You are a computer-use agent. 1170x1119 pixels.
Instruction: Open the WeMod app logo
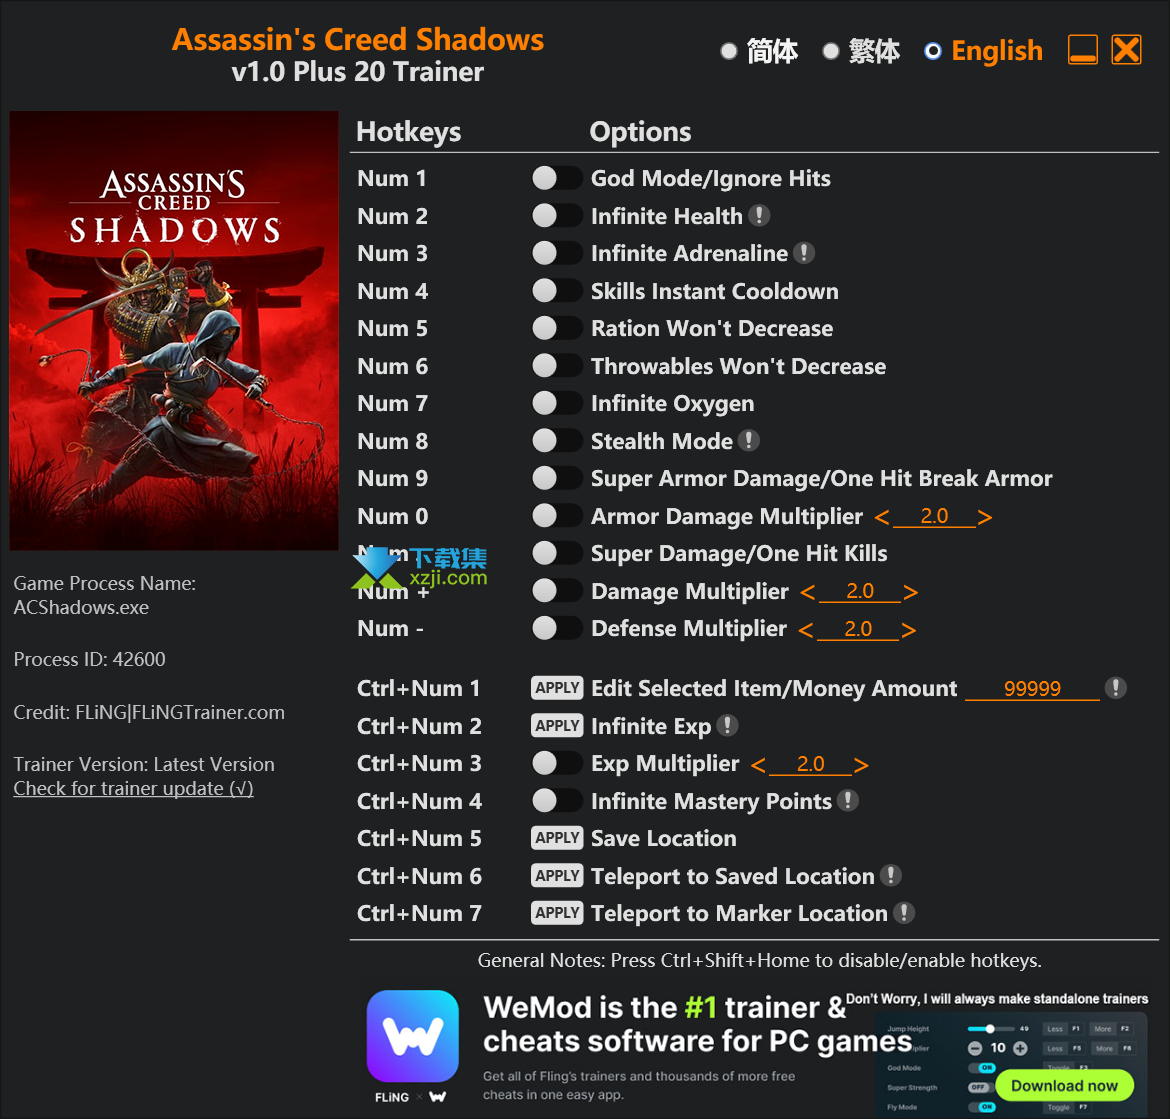click(413, 1036)
